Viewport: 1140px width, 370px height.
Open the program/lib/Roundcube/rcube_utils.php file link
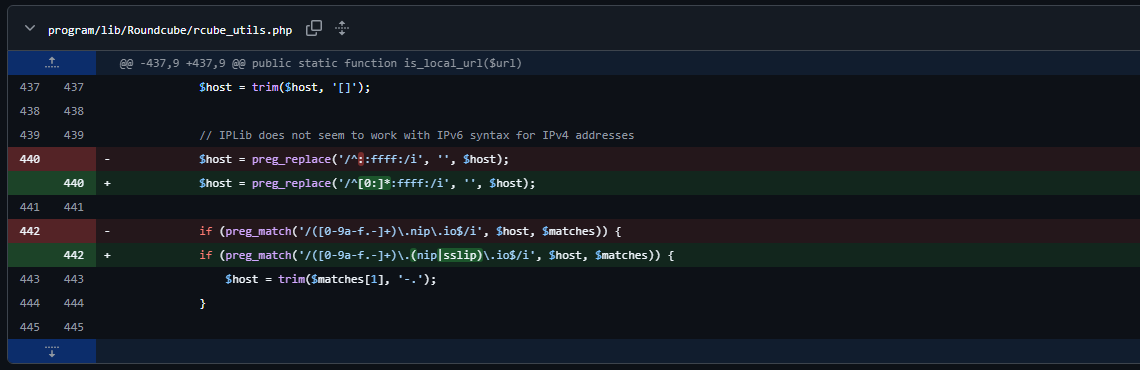click(x=170, y=30)
